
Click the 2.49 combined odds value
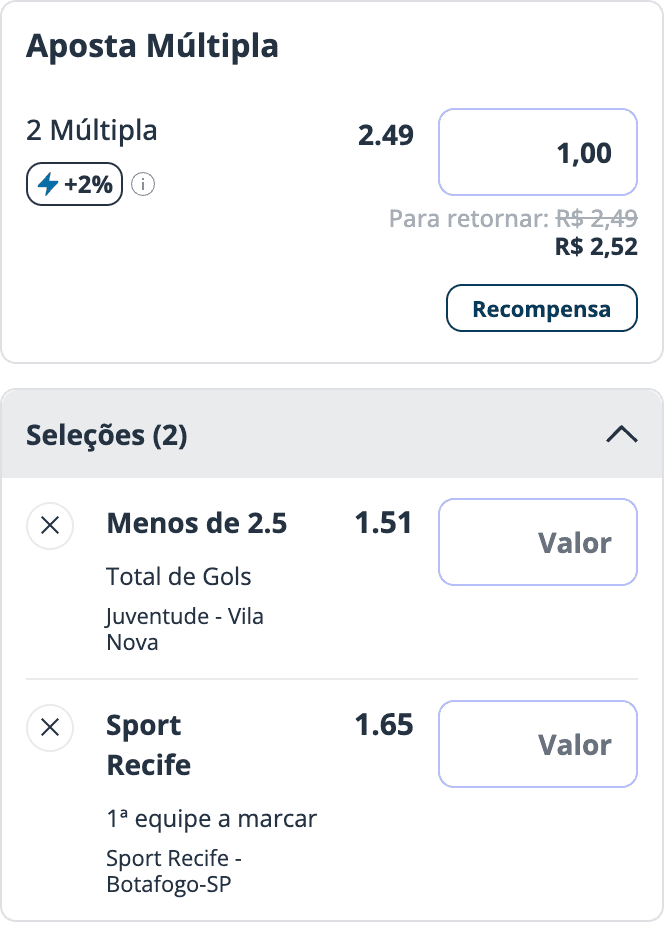coord(386,135)
